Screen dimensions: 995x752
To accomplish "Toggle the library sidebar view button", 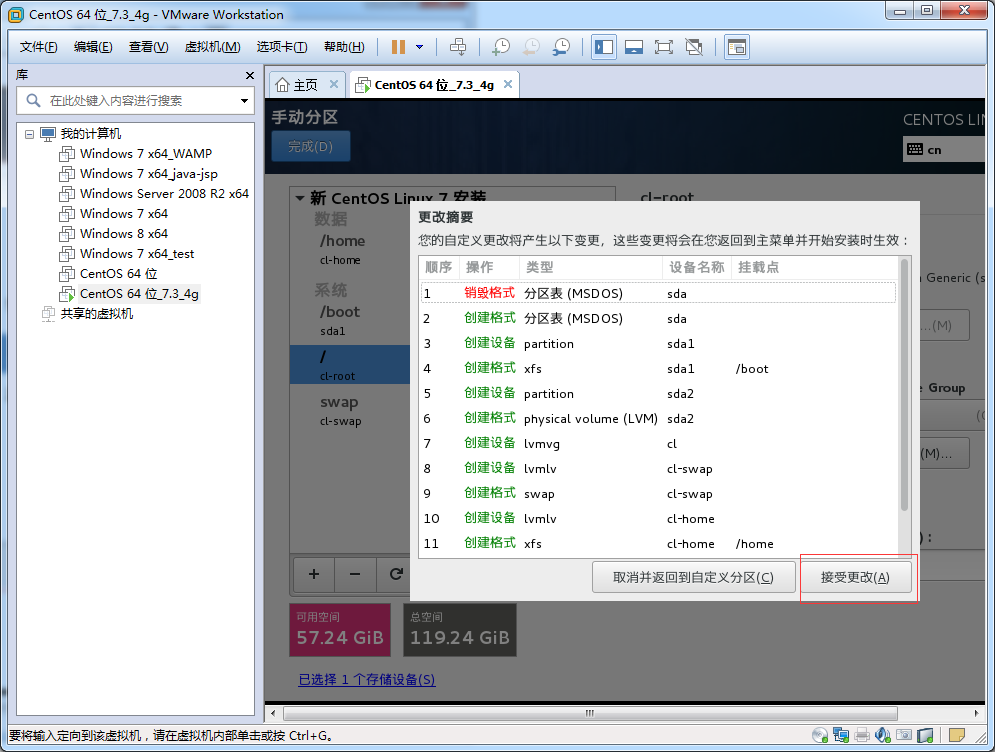I will click(603, 47).
